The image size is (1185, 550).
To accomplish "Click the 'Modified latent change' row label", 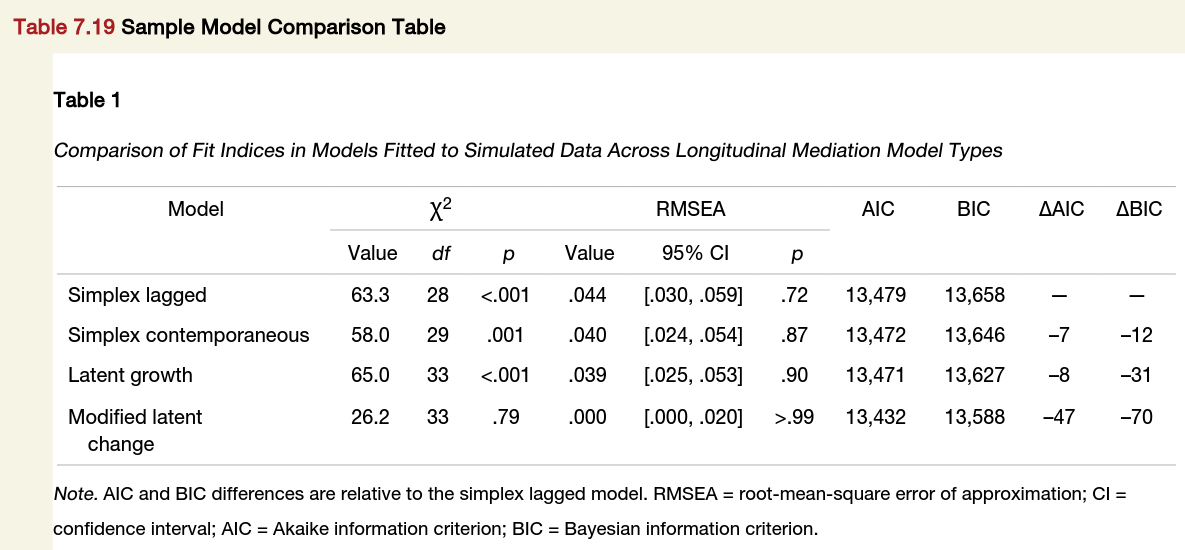I will pyautogui.click(x=134, y=429).
